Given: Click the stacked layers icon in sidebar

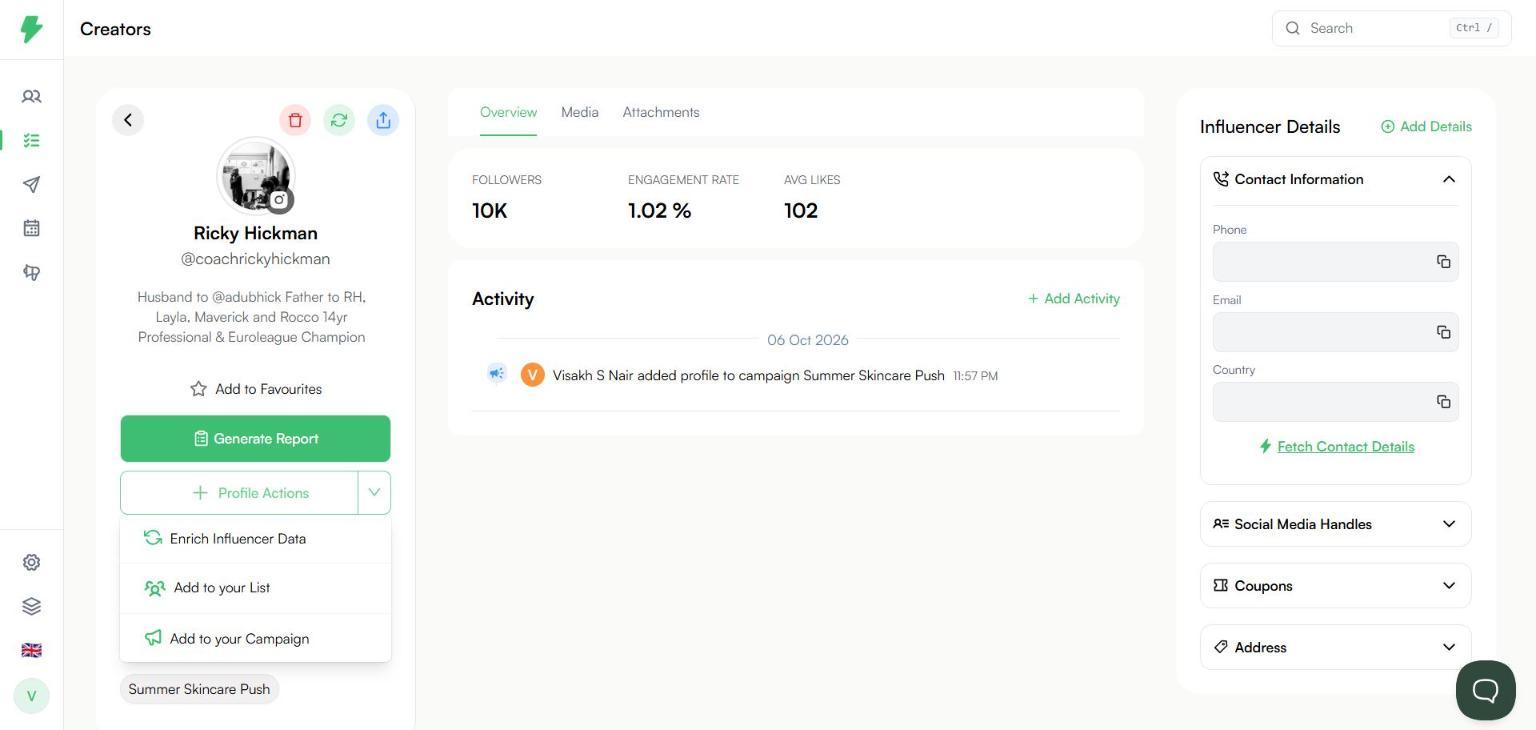Looking at the screenshot, I should (x=31, y=606).
